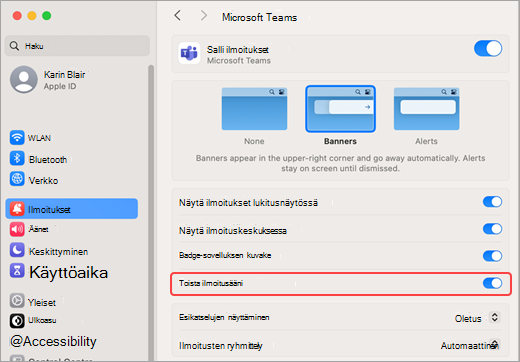Toggle Näytä ilmoituskeskuksessa switch
This screenshot has height=362, width=520.
coord(492,229)
